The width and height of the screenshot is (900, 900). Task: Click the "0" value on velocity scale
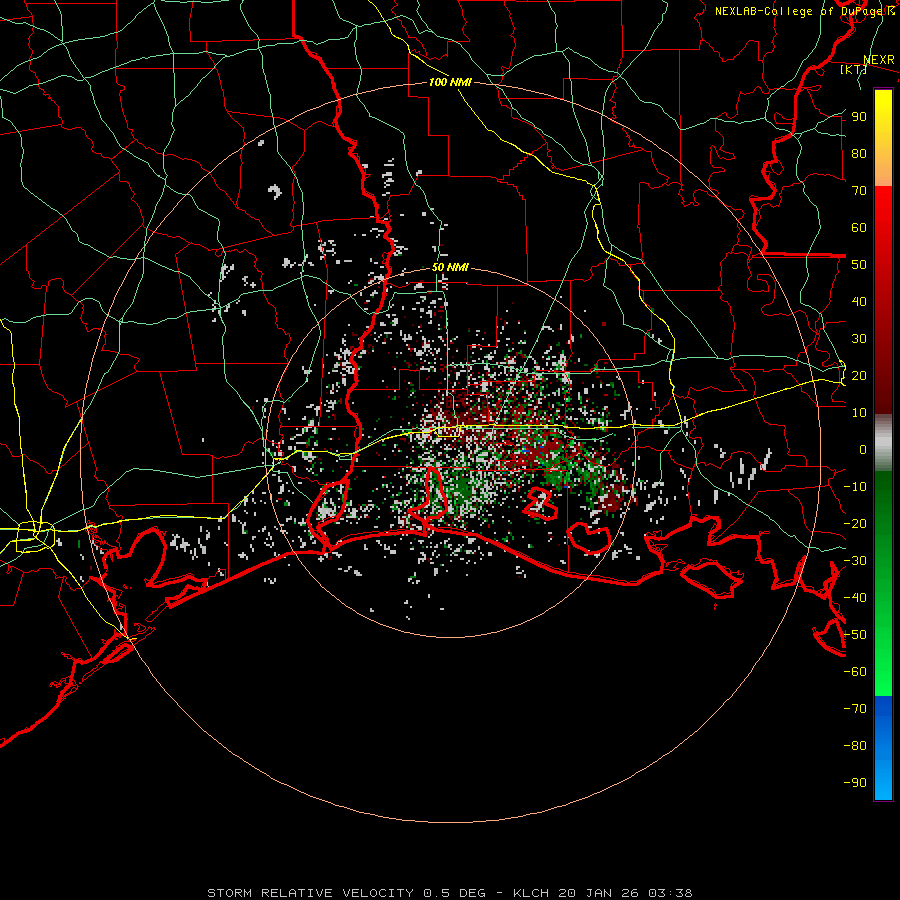[x=863, y=449]
